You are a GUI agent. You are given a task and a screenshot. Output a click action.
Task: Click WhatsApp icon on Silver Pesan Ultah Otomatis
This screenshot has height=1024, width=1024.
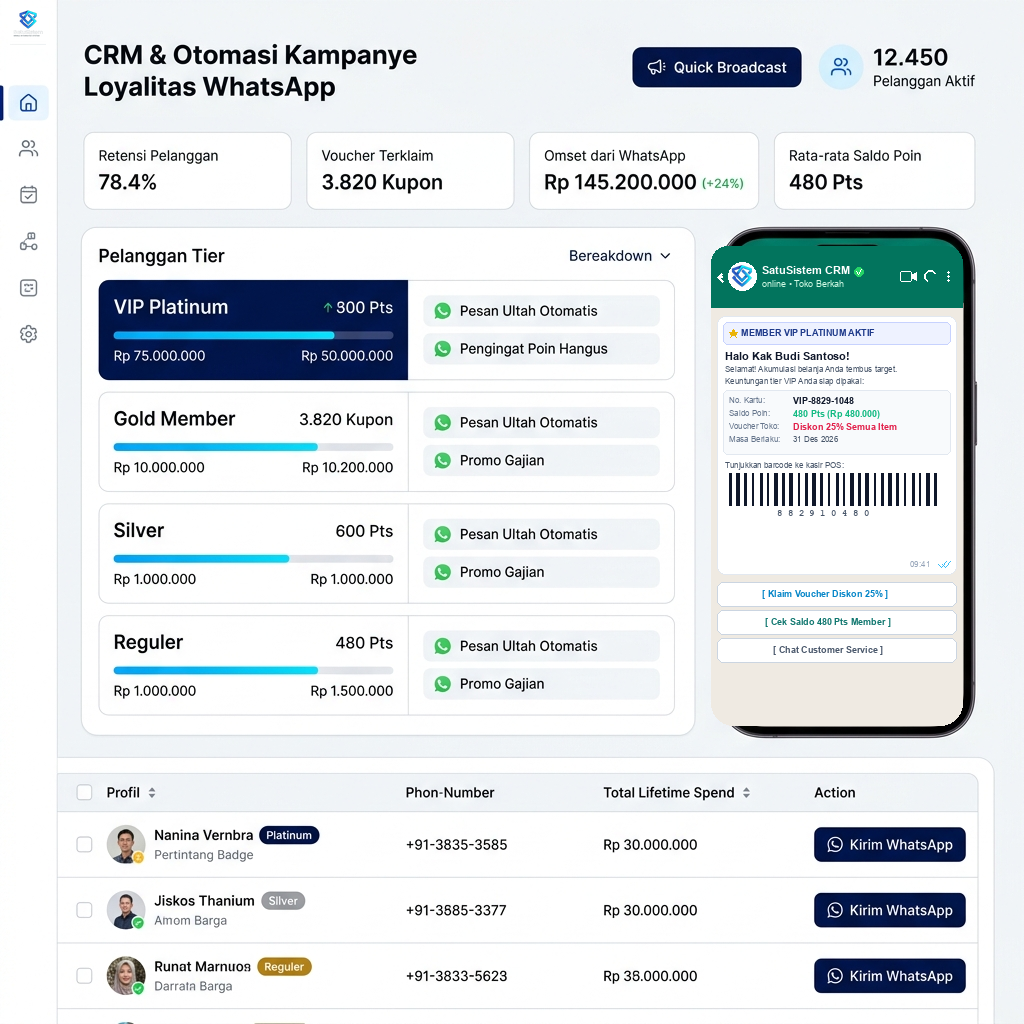(443, 534)
